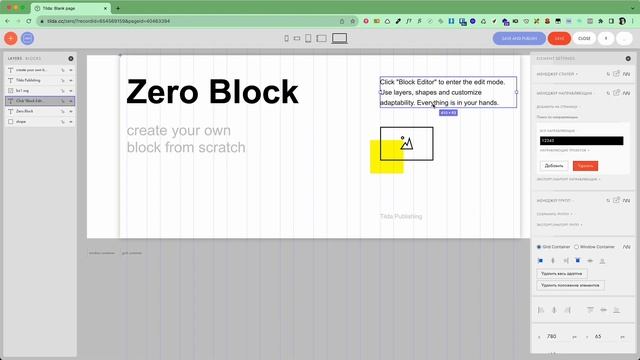
Task: Click the browser reload button
Action: click(29, 21)
